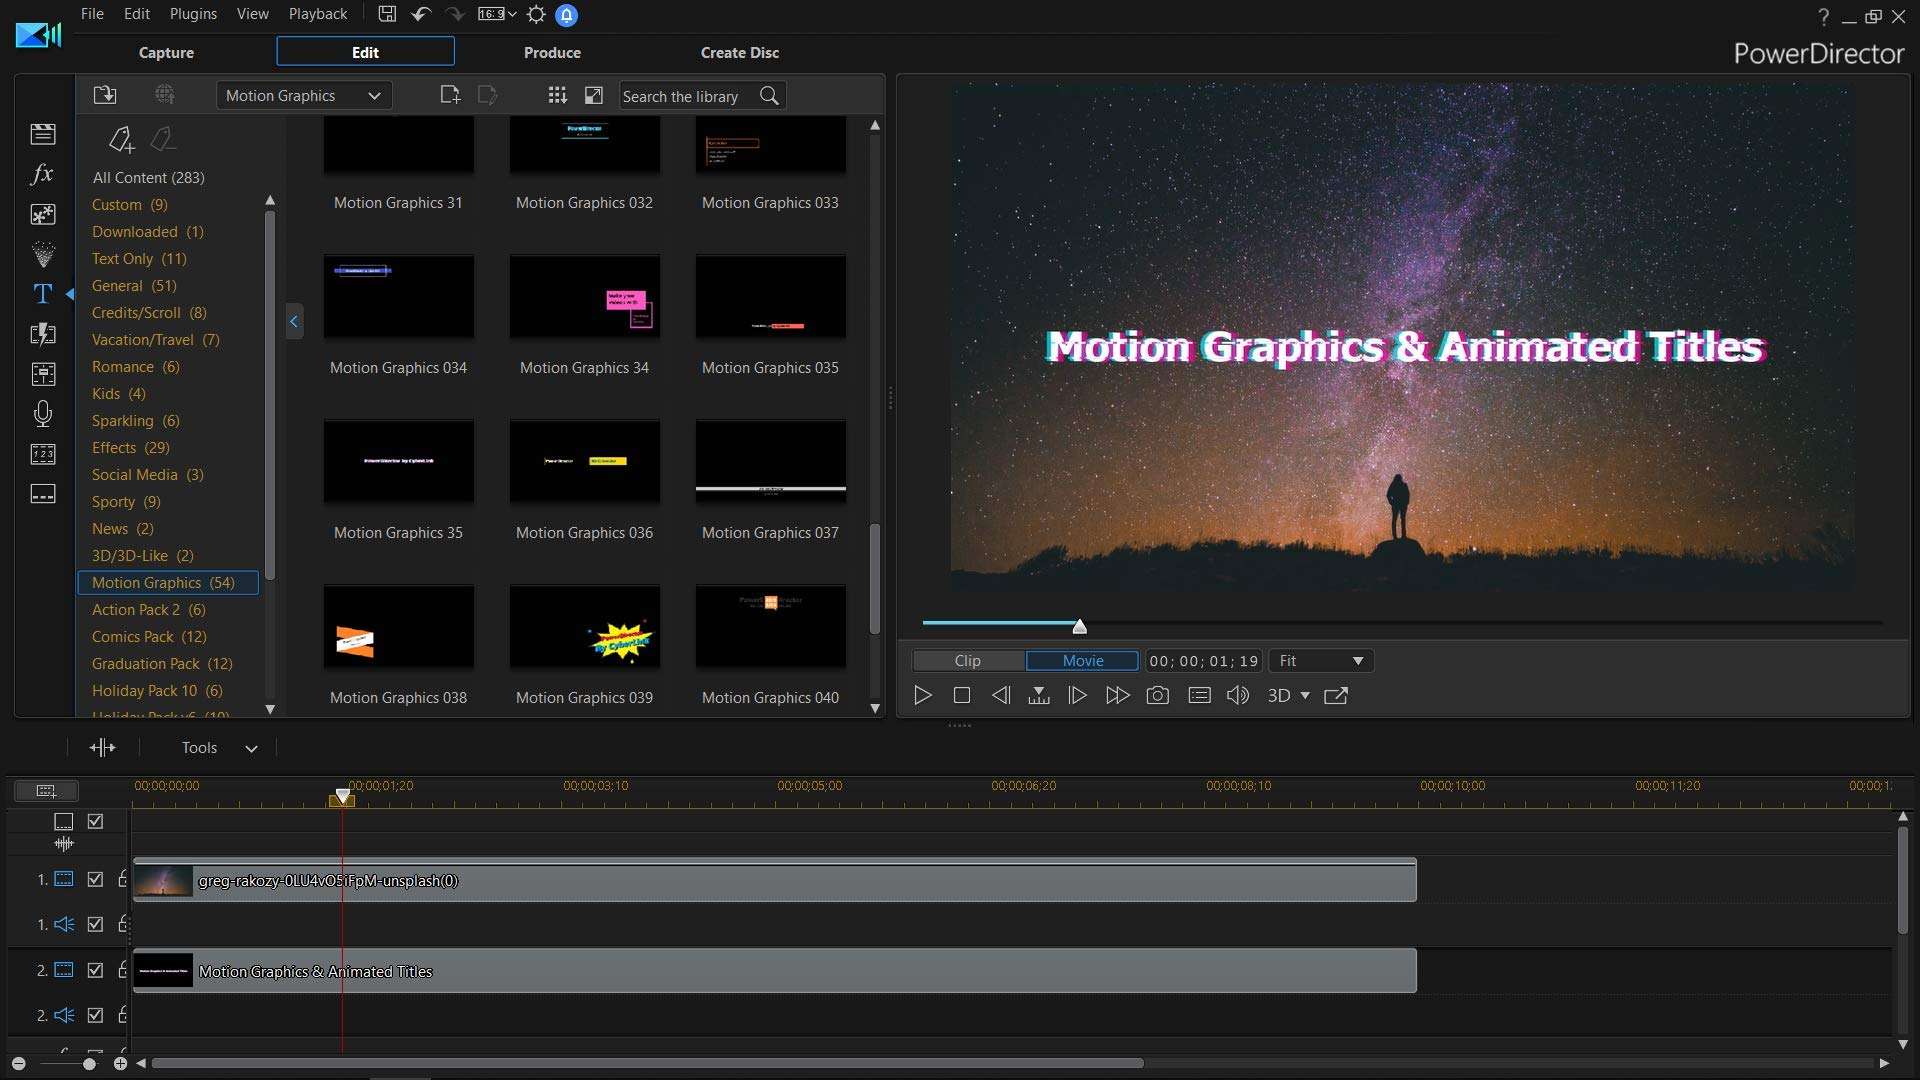
Task: Open the Fit zoom dropdown
Action: point(1320,660)
